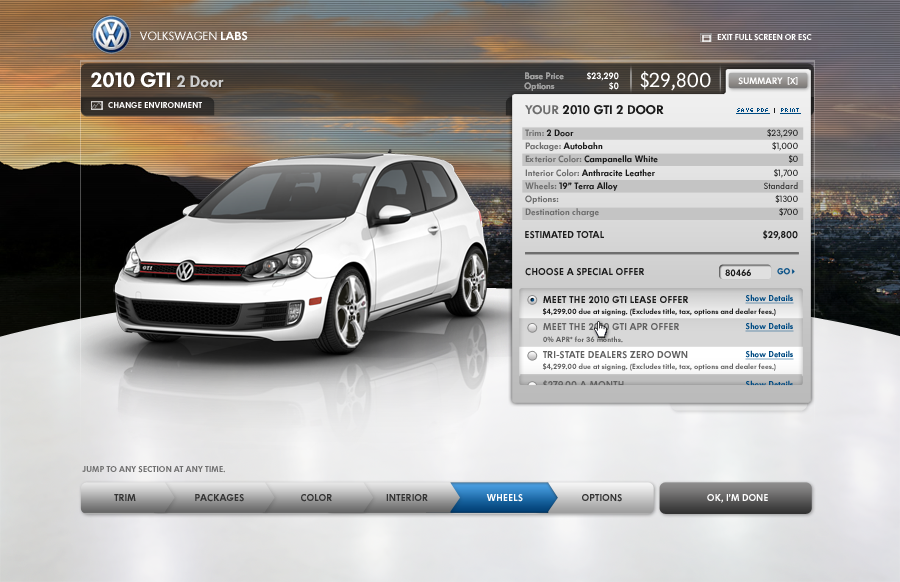Click the 0% APR for 36 months text
900x582 pixels.
point(582,339)
